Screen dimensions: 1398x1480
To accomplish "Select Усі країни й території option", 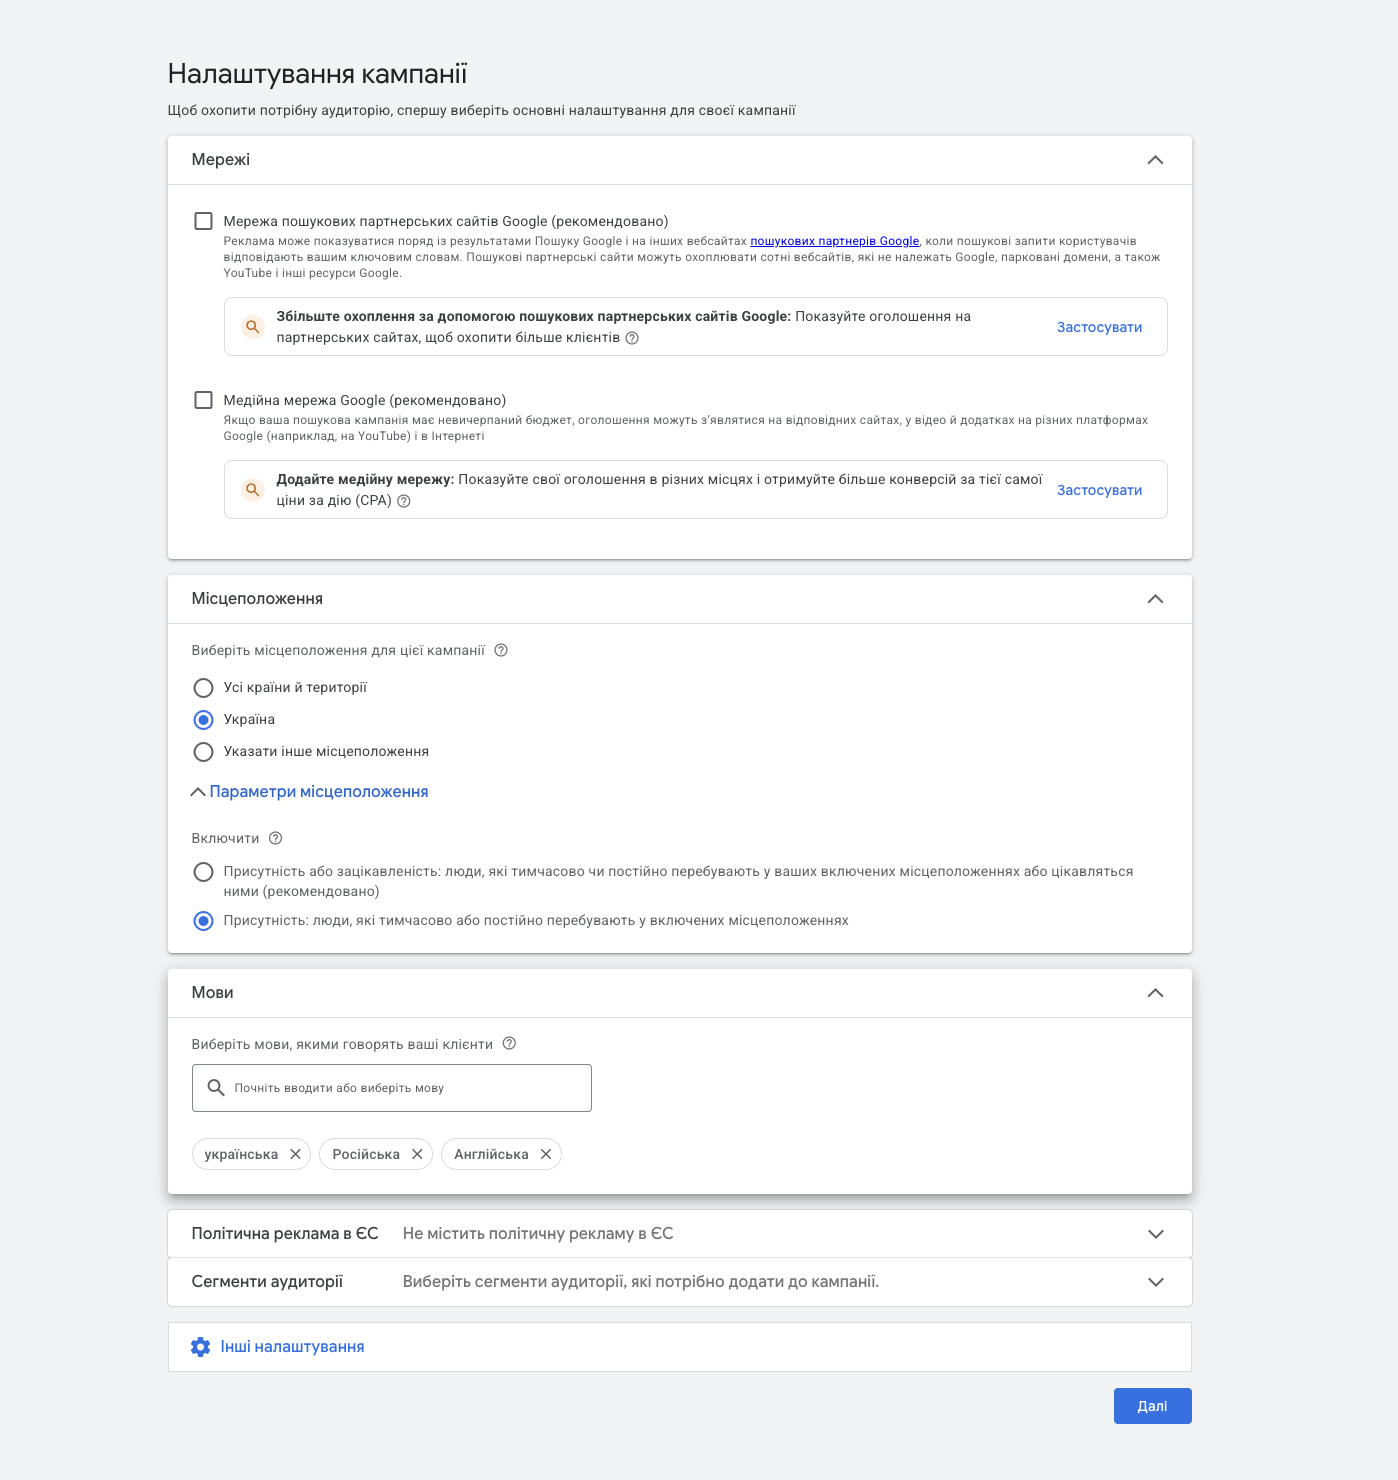I will click(204, 688).
